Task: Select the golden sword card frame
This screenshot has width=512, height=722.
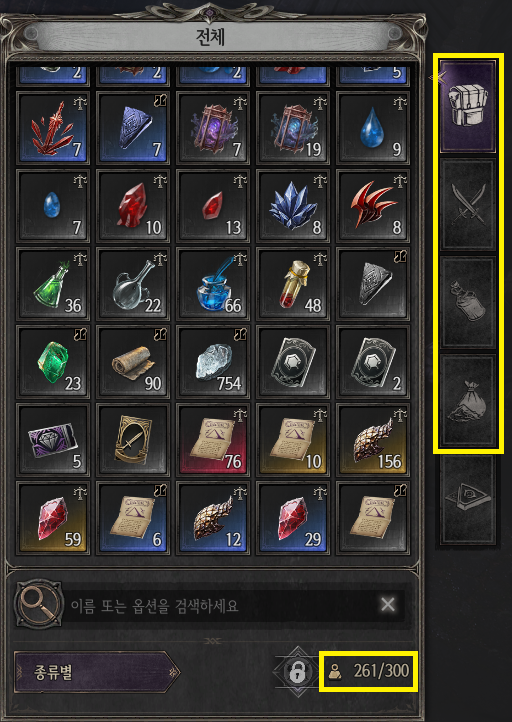Action: tap(132, 439)
